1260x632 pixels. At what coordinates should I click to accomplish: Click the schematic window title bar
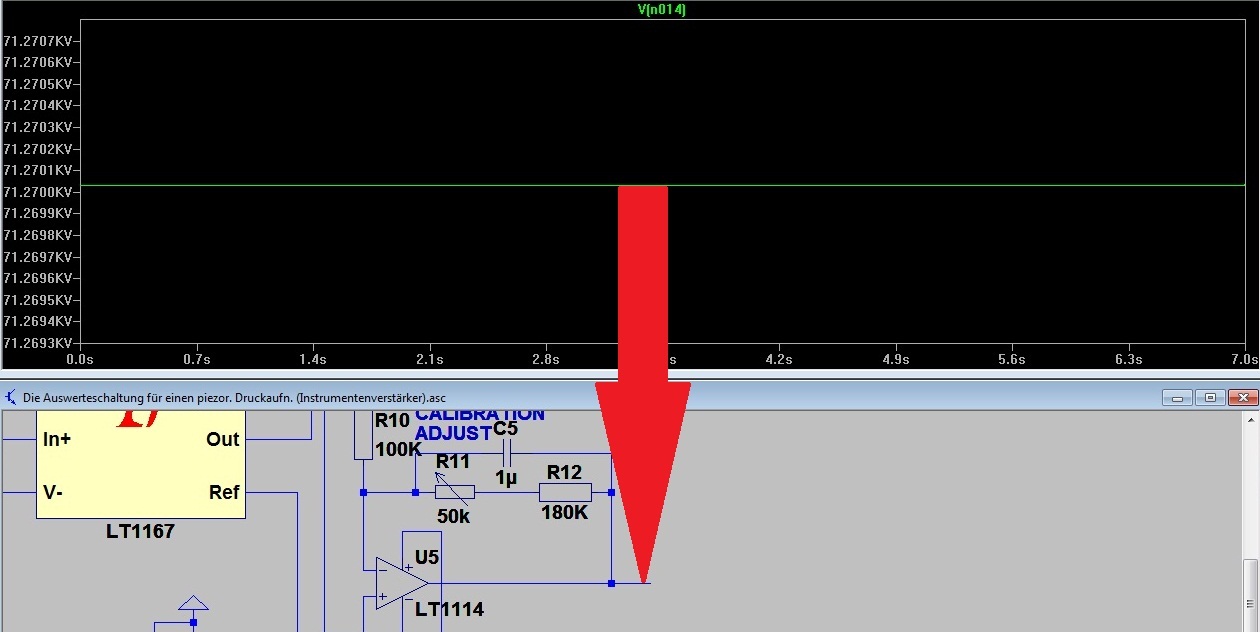pos(600,397)
